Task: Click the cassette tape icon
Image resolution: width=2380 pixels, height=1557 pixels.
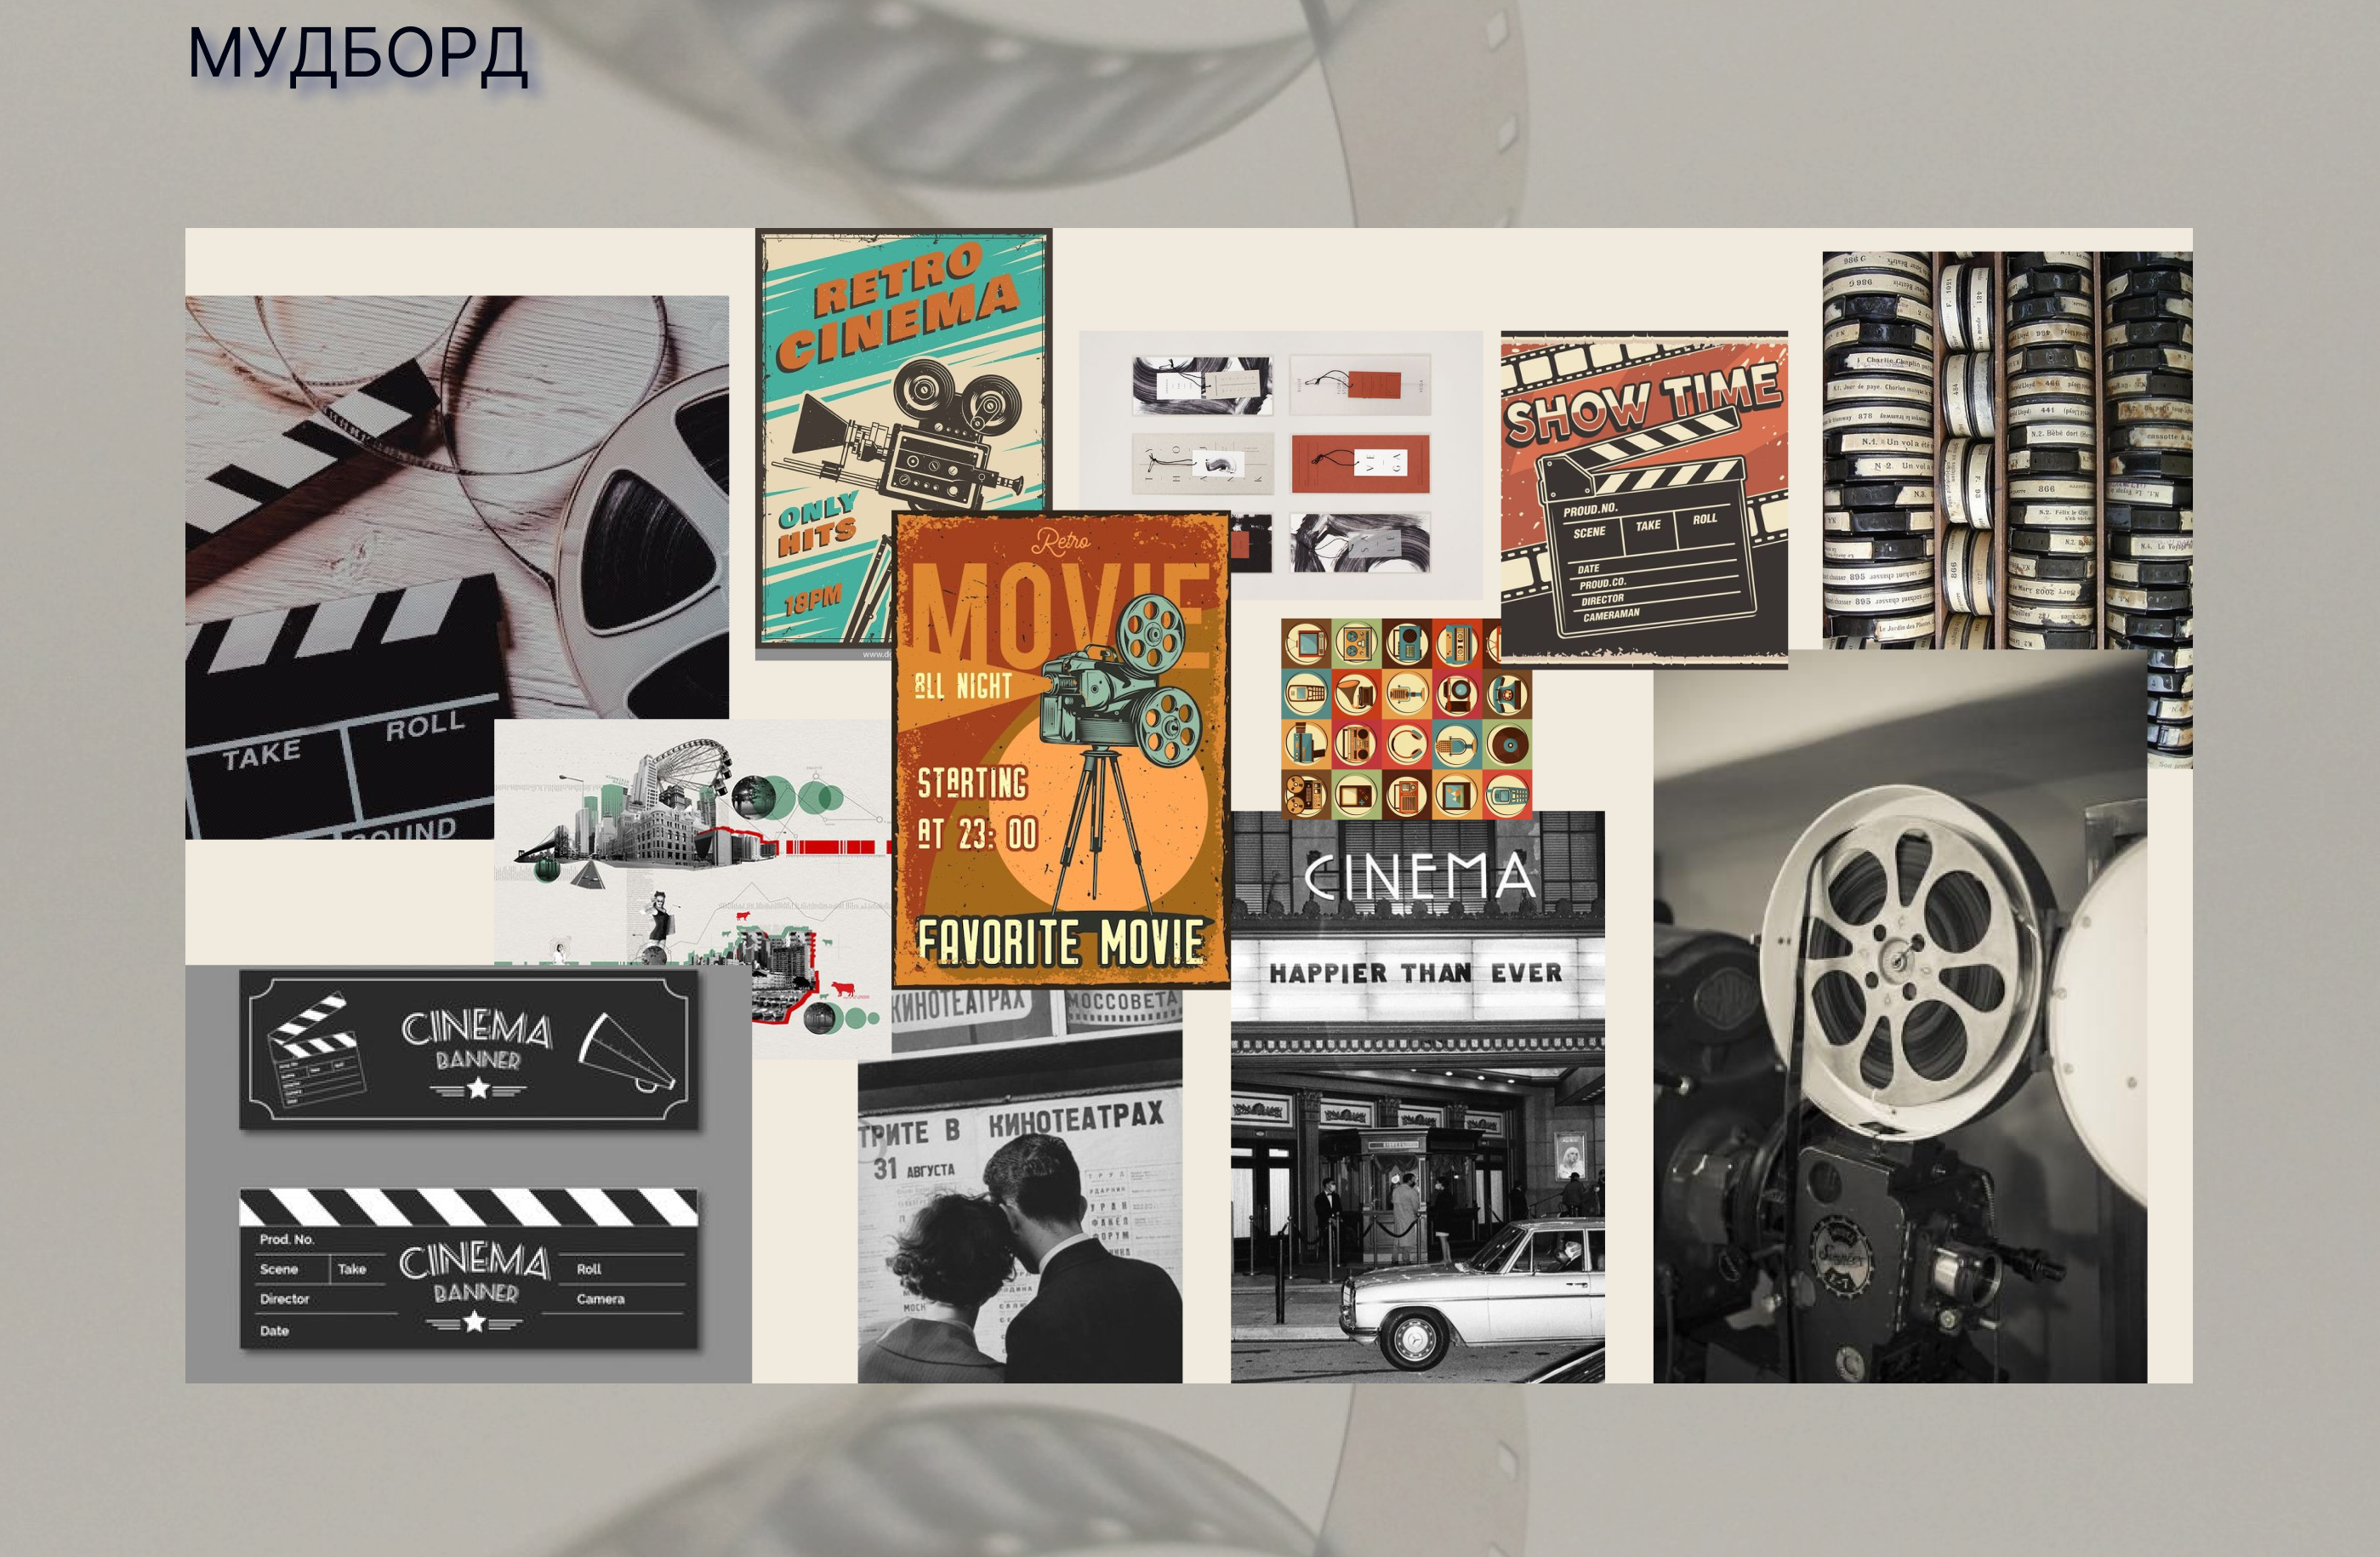Action: pos(1458,644)
